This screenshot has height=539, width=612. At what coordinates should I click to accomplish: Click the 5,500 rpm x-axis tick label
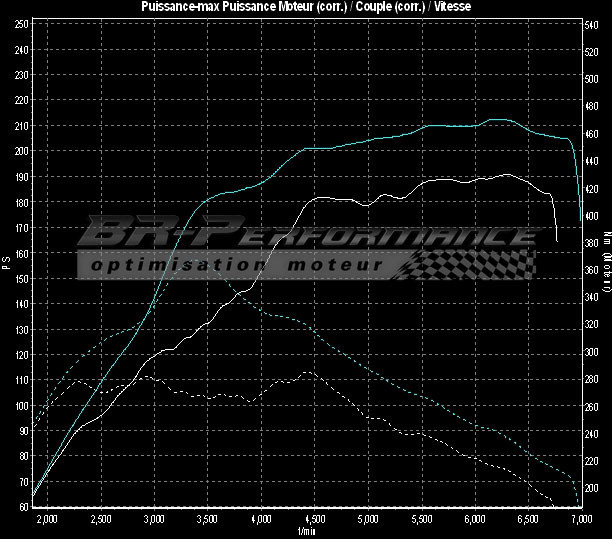(422, 521)
